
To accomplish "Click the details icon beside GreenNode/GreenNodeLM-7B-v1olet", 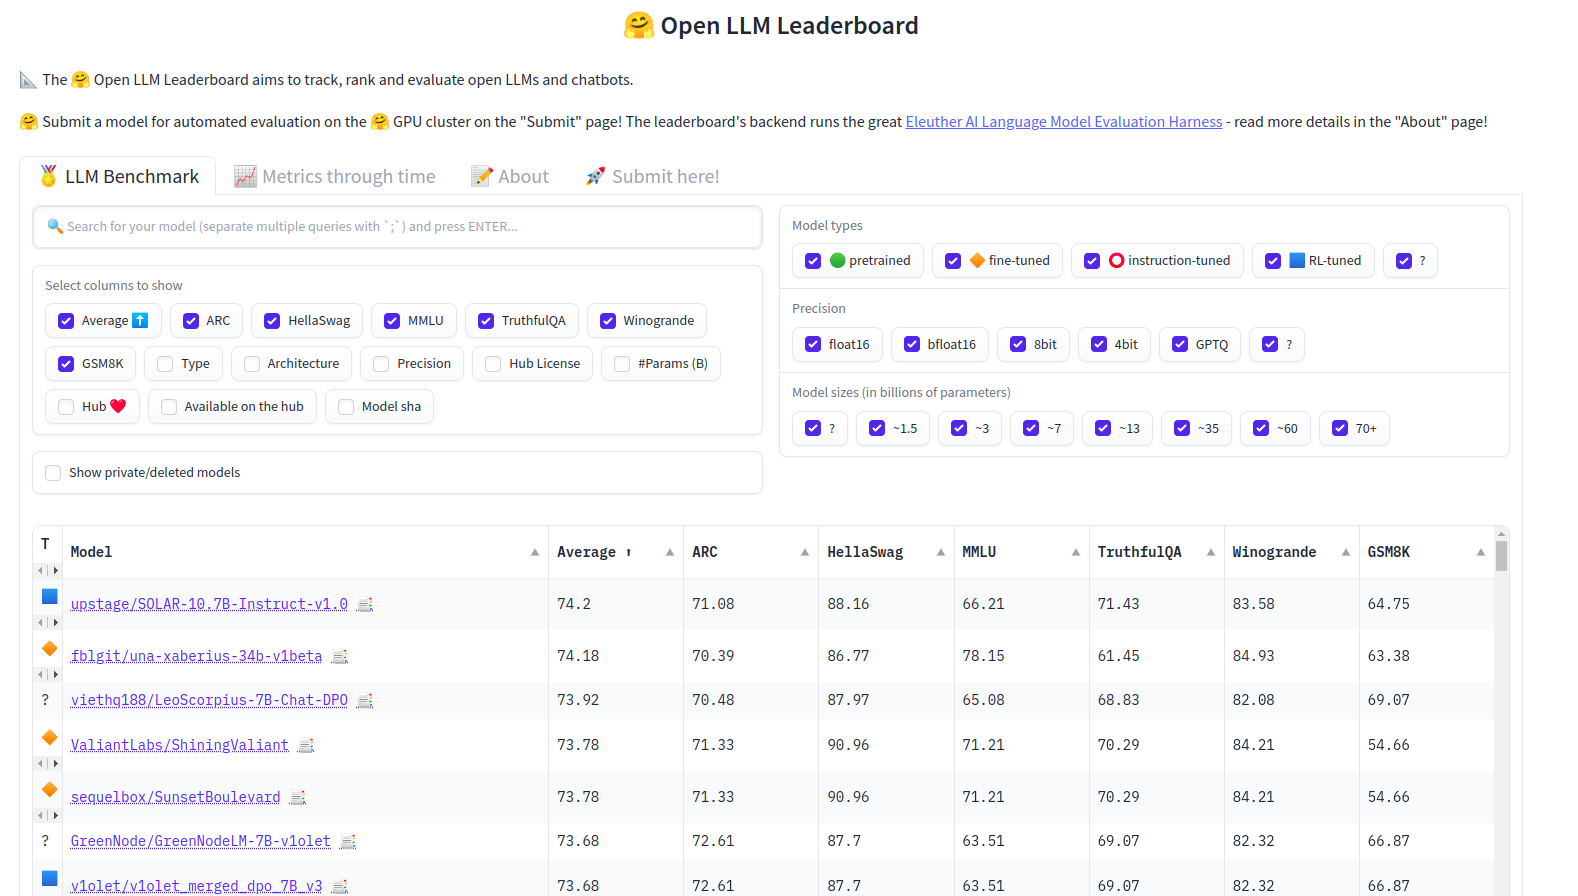I will [x=348, y=842].
